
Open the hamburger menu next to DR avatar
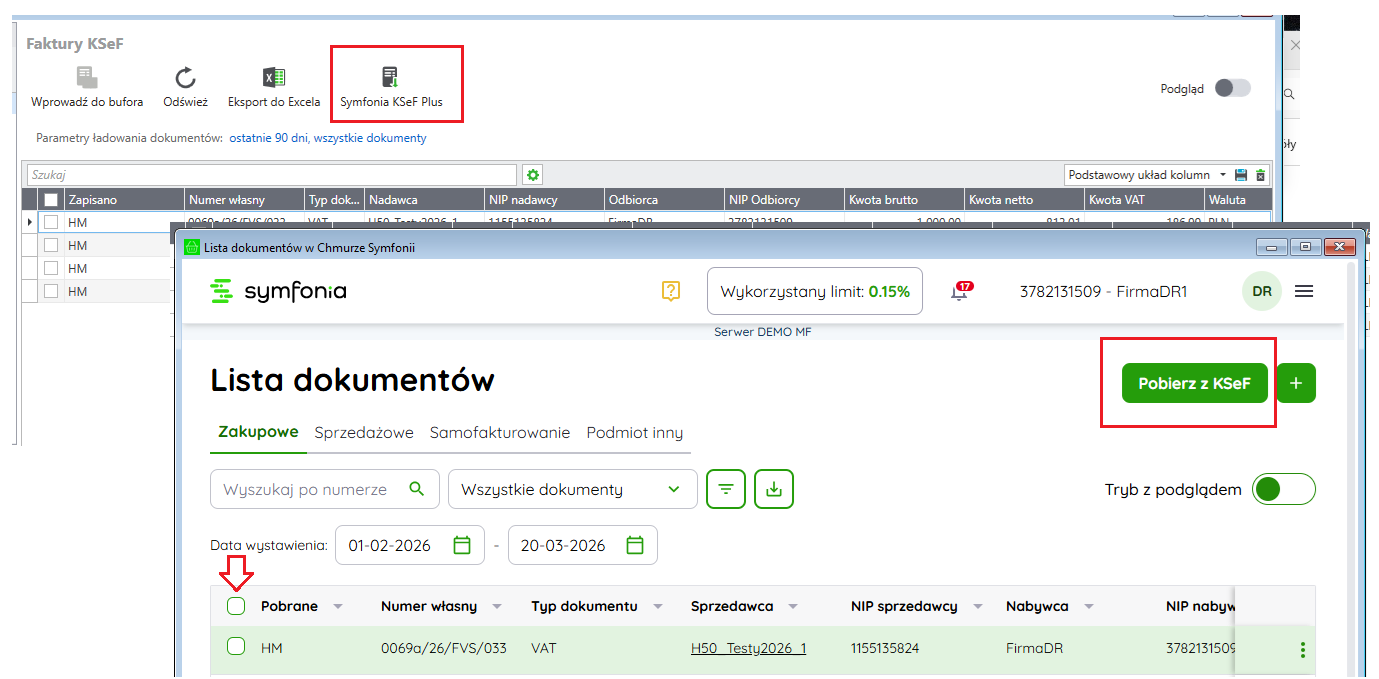pos(1304,291)
